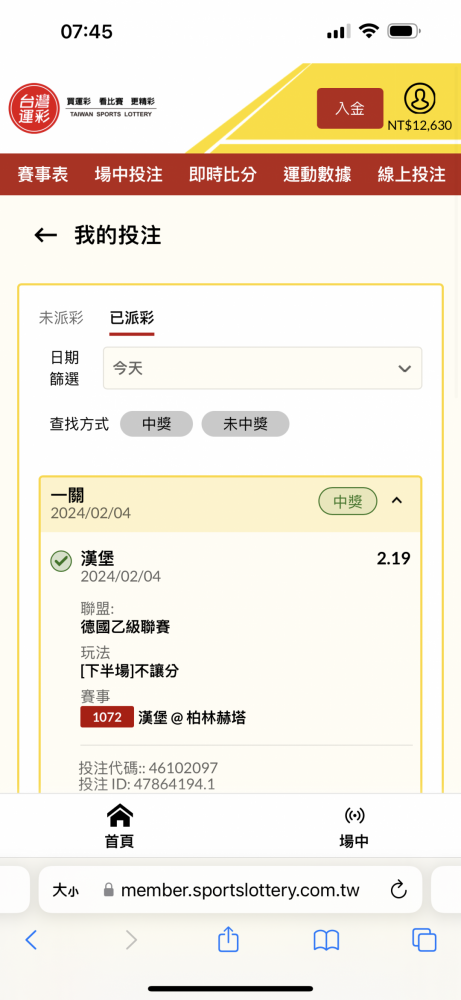Image resolution: width=461 pixels, height=1000 pixels.
Task: Collapse the 一關 bet card chevron
Action: click(397, 501)
